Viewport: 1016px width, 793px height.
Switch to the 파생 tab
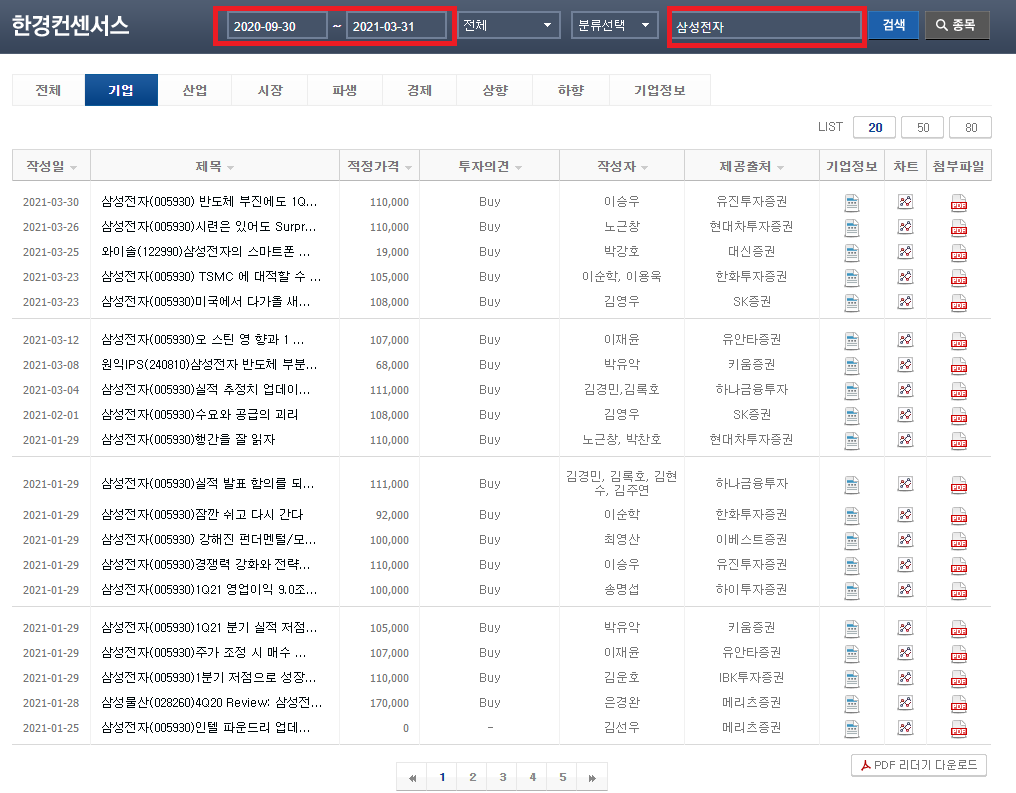click(345, 90)
